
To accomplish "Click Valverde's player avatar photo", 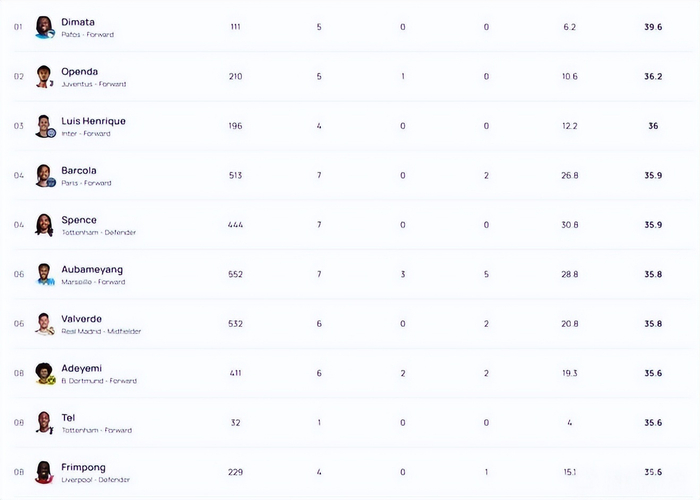I will 44,324.
